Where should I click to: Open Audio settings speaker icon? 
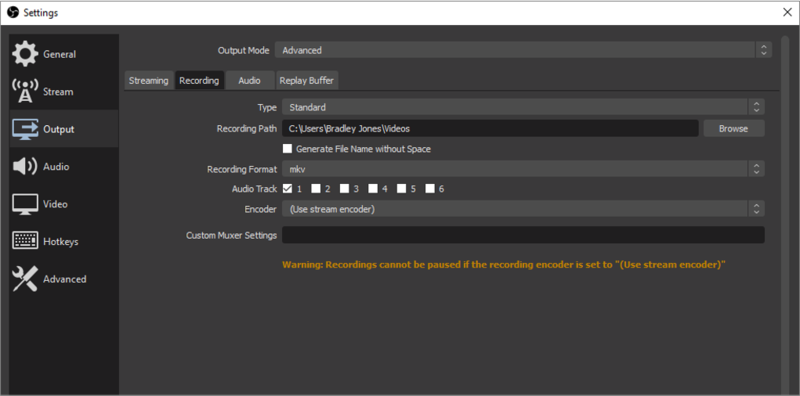(x=24, y=166)
